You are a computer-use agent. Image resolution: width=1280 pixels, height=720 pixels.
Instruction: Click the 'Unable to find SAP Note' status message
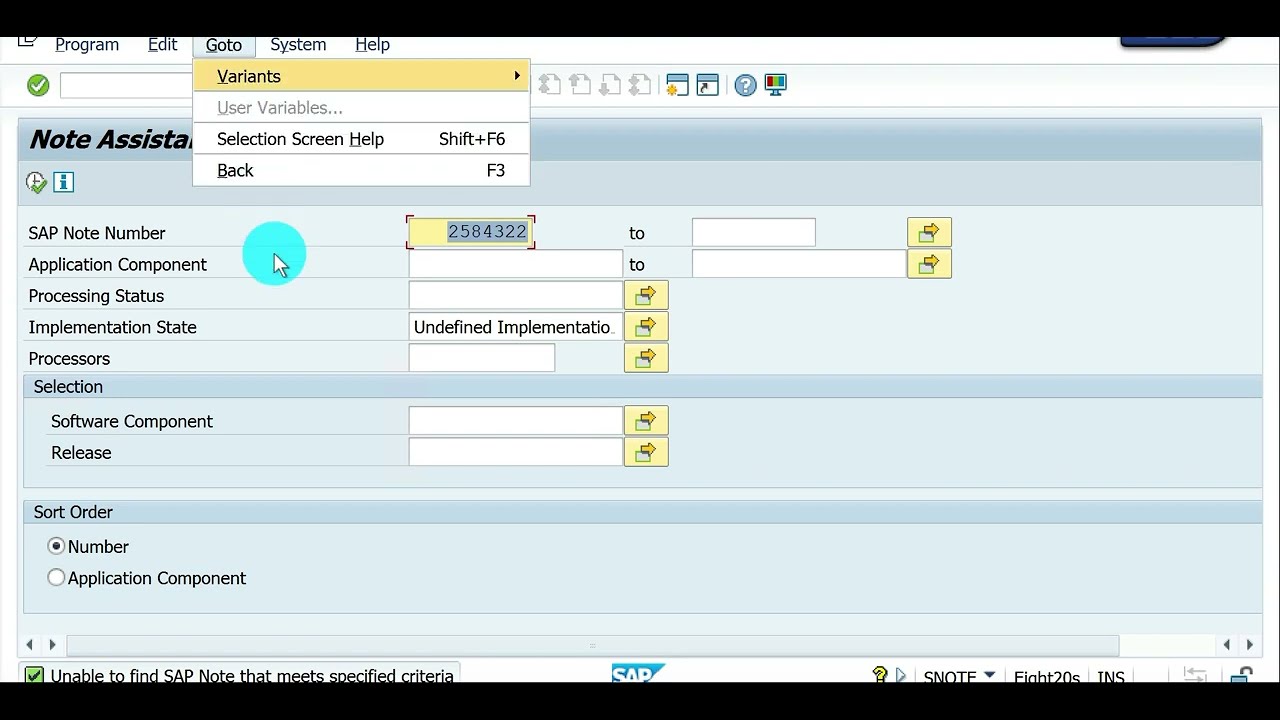point(252,676)
